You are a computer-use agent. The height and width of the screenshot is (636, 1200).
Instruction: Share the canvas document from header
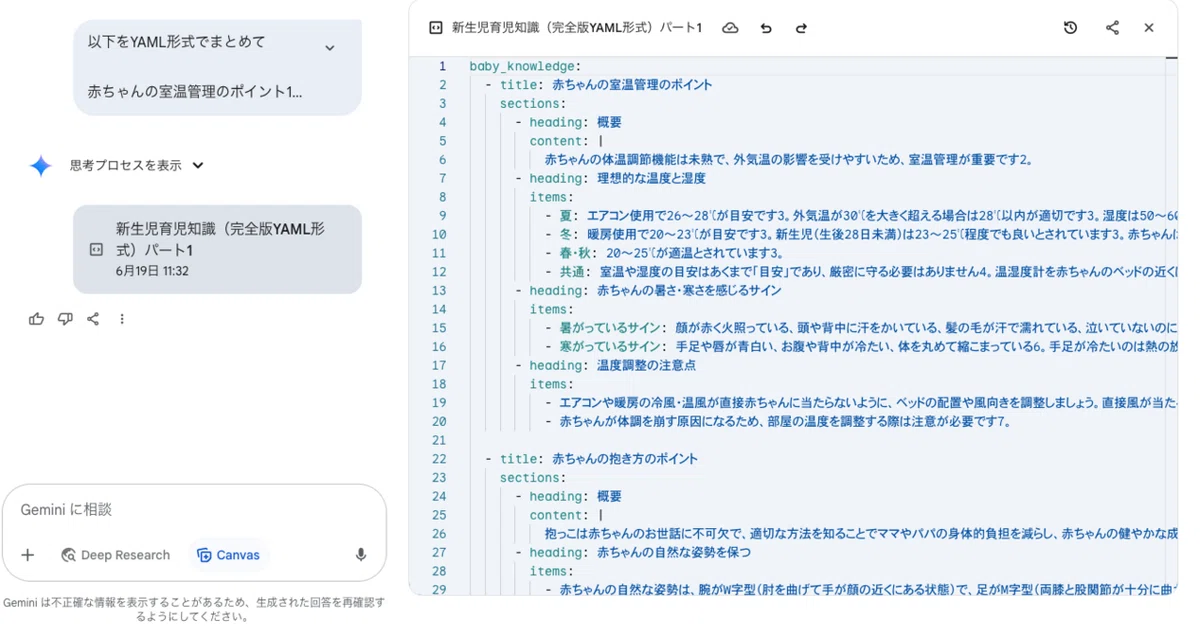coord(1112,28)
